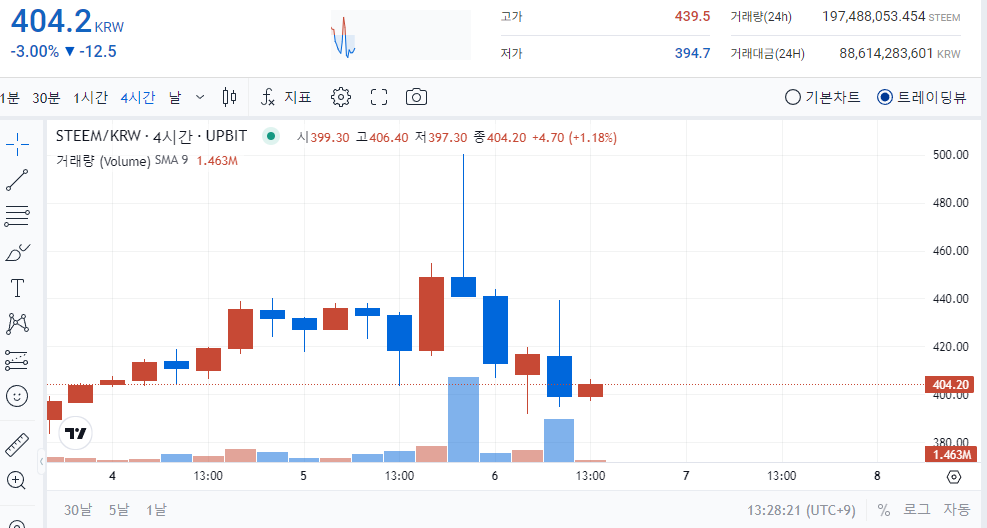Expand the time interval dropdown chevron

pyautogui.click(x=200, y=97)
